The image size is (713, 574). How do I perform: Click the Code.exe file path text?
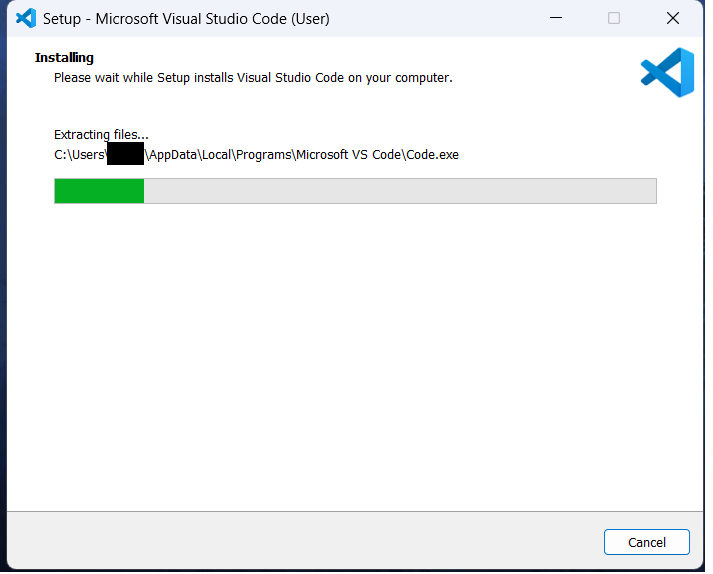432,154
